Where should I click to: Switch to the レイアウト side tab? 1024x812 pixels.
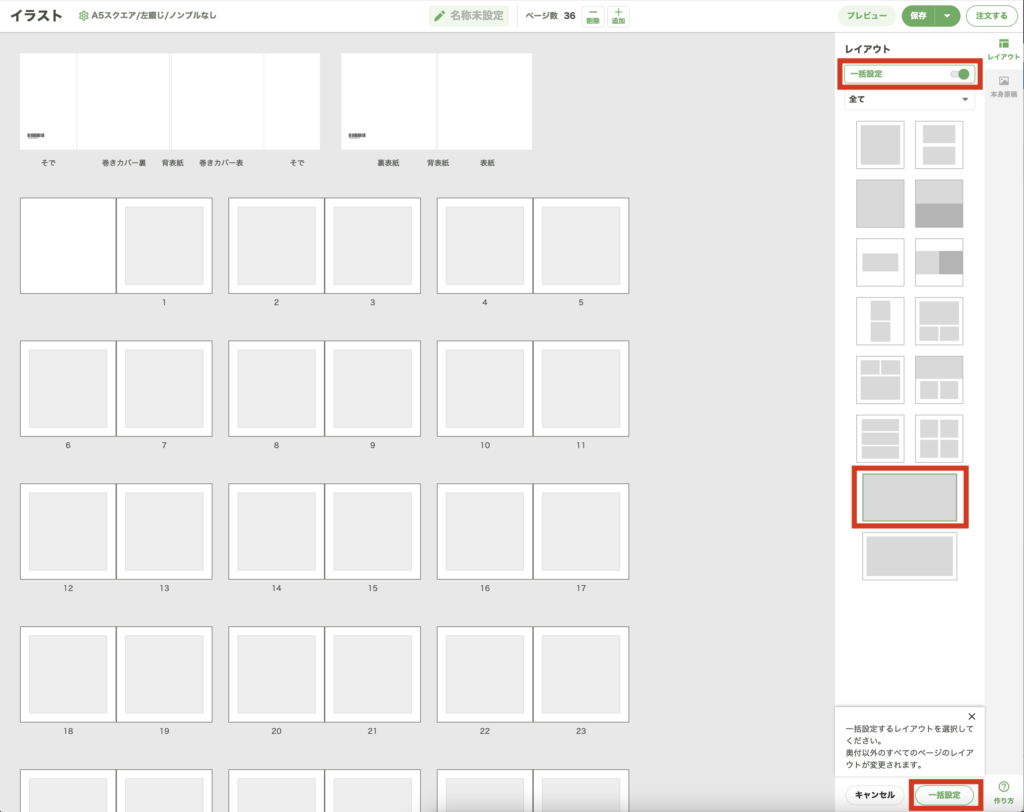1003,49
